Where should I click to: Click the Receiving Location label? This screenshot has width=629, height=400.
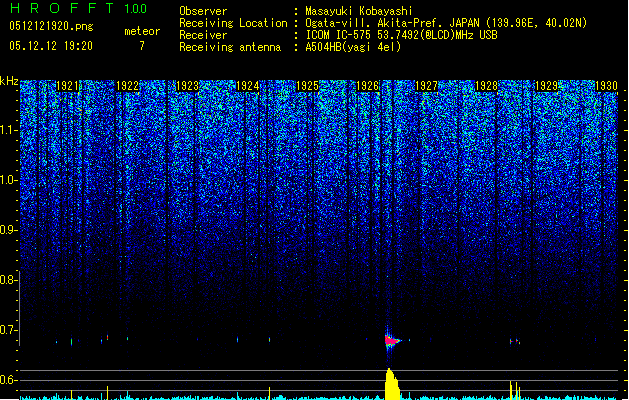click(x=233, y=23)
